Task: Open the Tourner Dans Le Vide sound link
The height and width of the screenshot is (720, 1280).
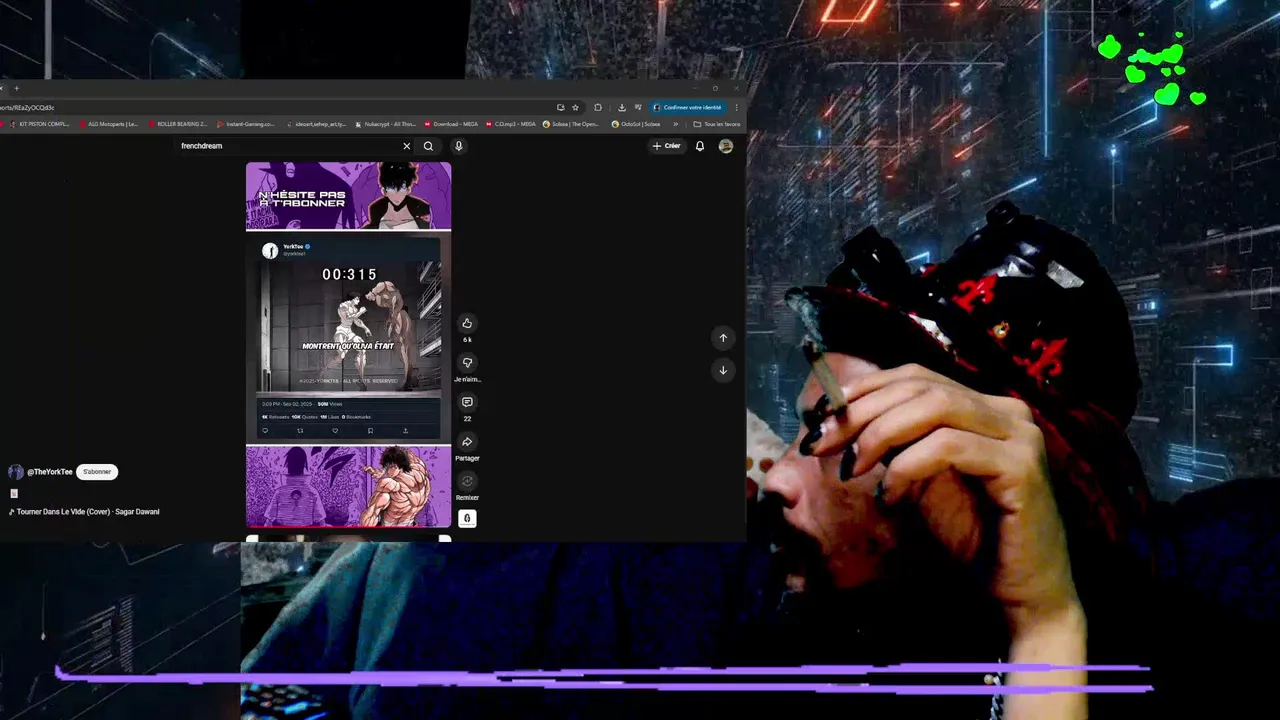Action: (84, 512)
